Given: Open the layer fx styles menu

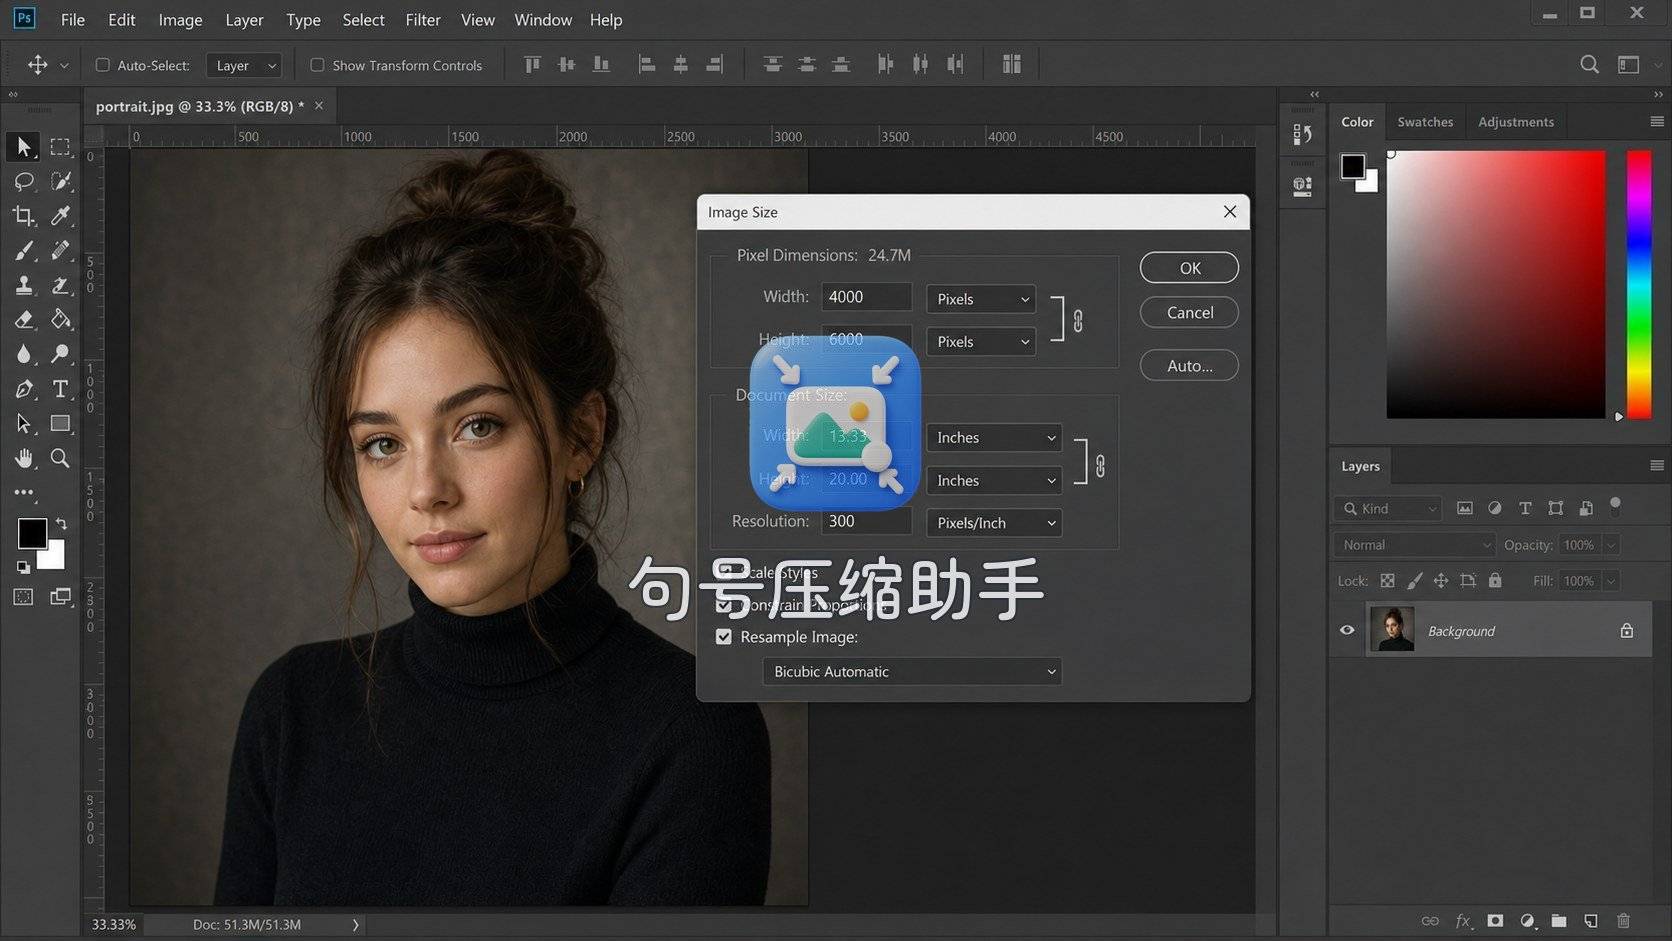Looking at the screenshot, I should (1463, 921).
